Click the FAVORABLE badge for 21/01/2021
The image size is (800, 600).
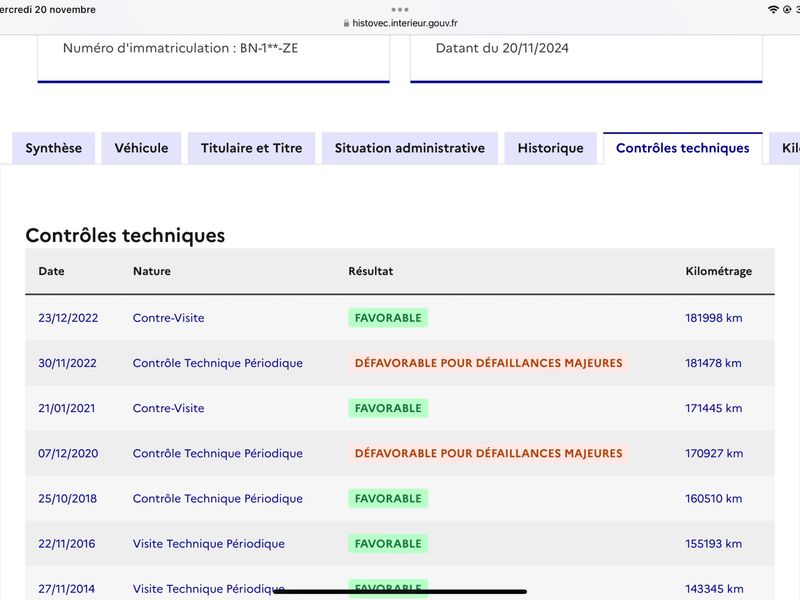pos(388,408)
